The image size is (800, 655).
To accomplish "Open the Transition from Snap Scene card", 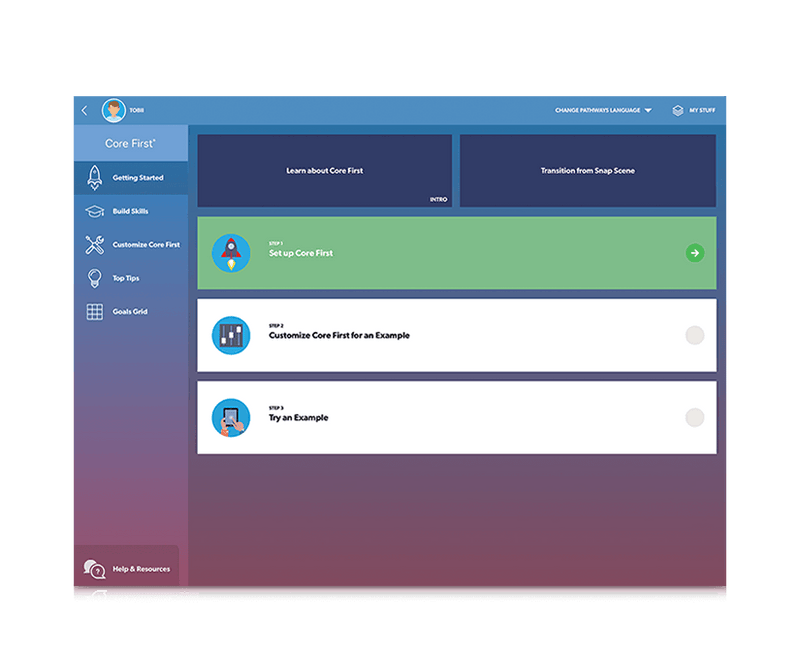I will click(589, 170).
